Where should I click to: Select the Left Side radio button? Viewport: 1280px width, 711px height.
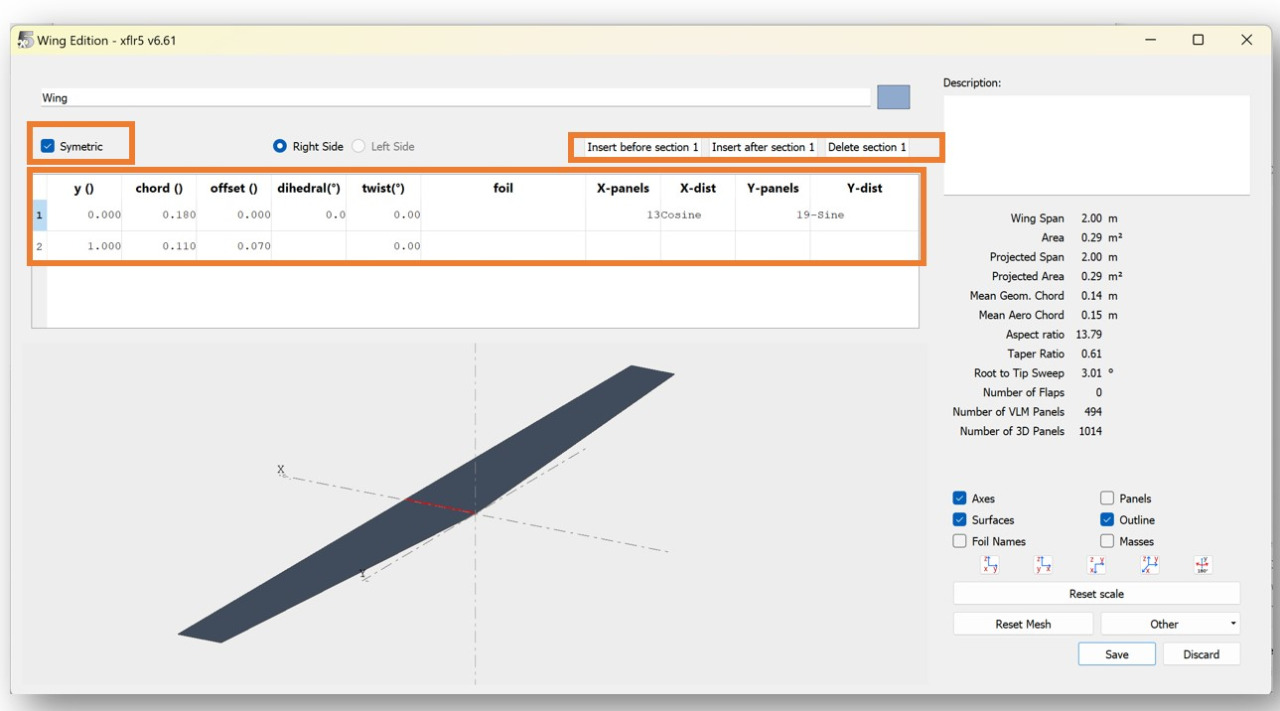(358, 146)
